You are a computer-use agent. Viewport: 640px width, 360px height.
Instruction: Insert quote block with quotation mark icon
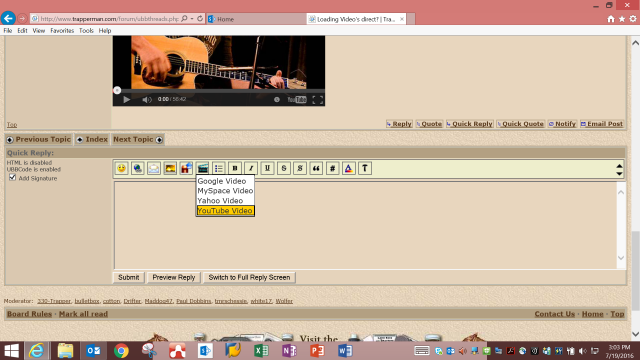tap(316, 168)
